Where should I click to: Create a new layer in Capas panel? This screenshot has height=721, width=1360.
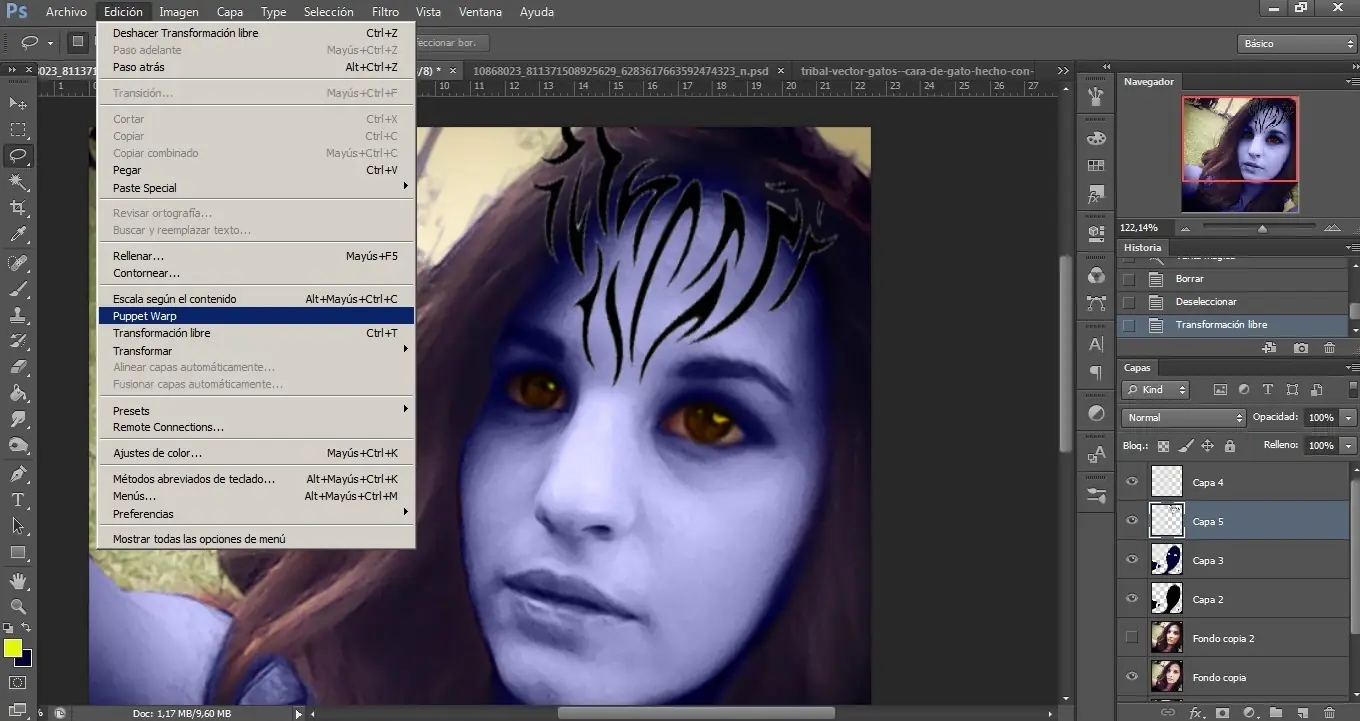(x=1303, y=713)
